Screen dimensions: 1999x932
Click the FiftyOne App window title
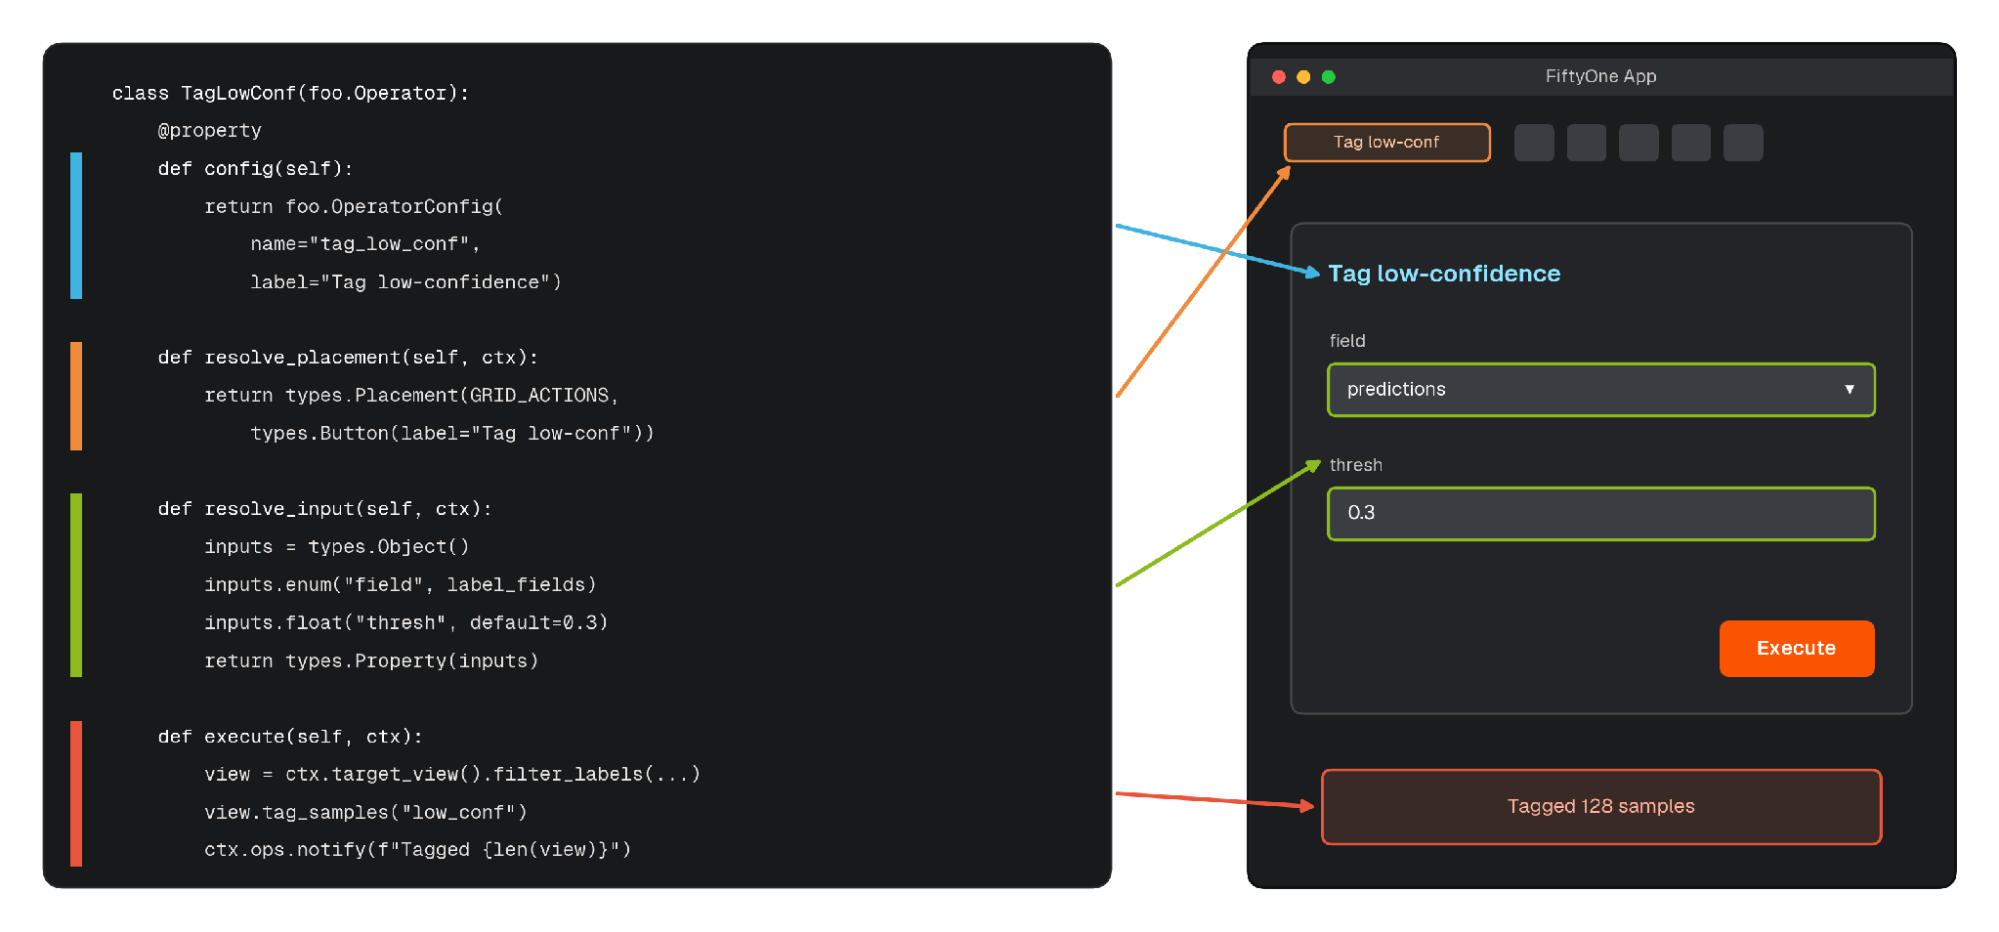pyautogui.click(x=1600, y=76)
